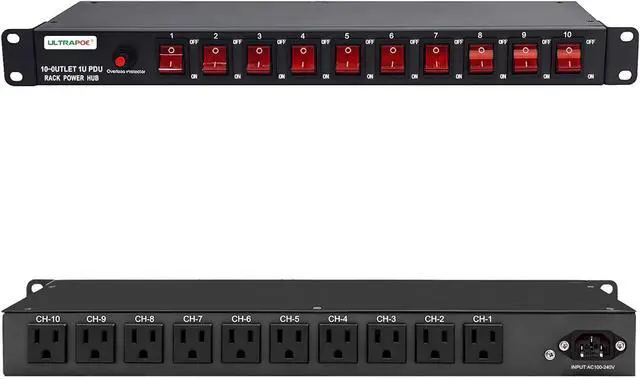Click the CH-2 outlet socket

[x=434, y=344]
